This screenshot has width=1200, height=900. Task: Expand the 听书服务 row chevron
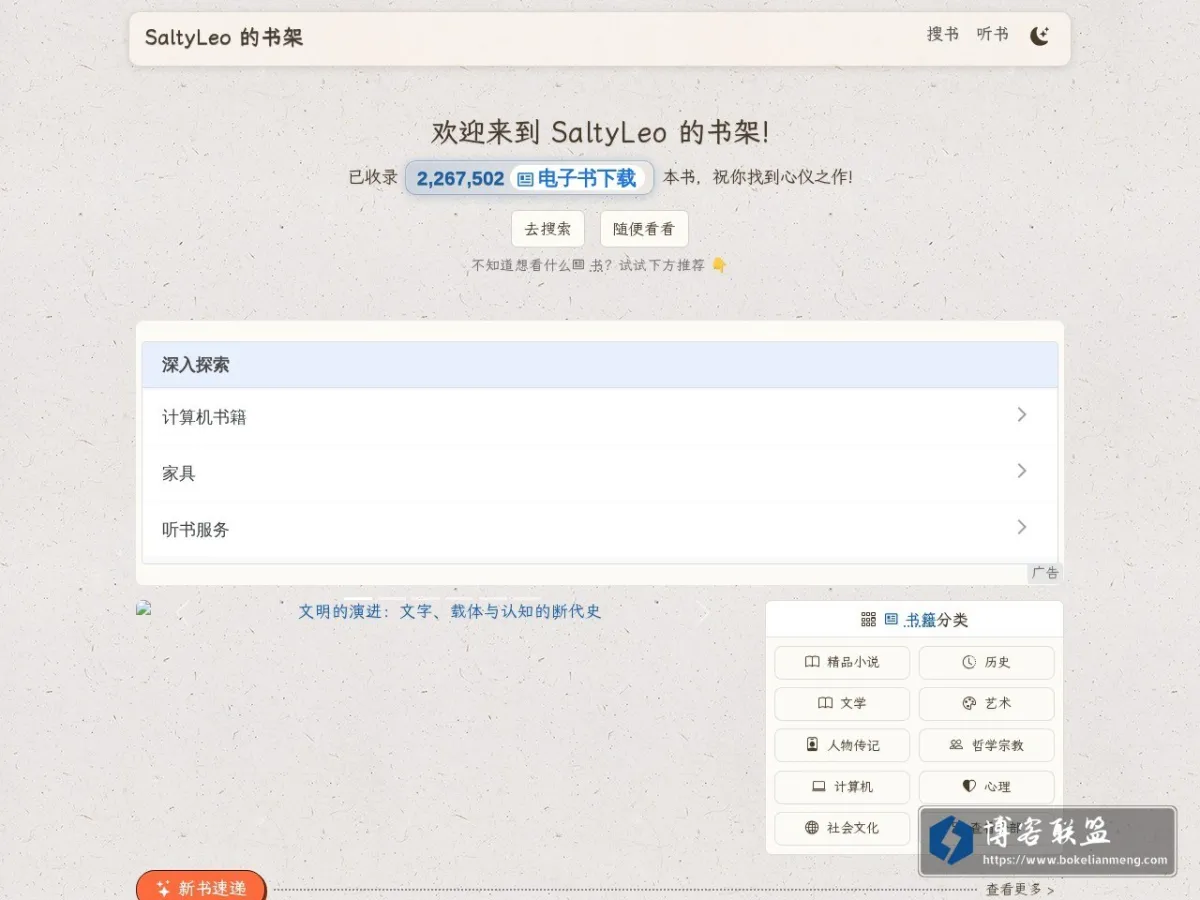coord(1021,526)
